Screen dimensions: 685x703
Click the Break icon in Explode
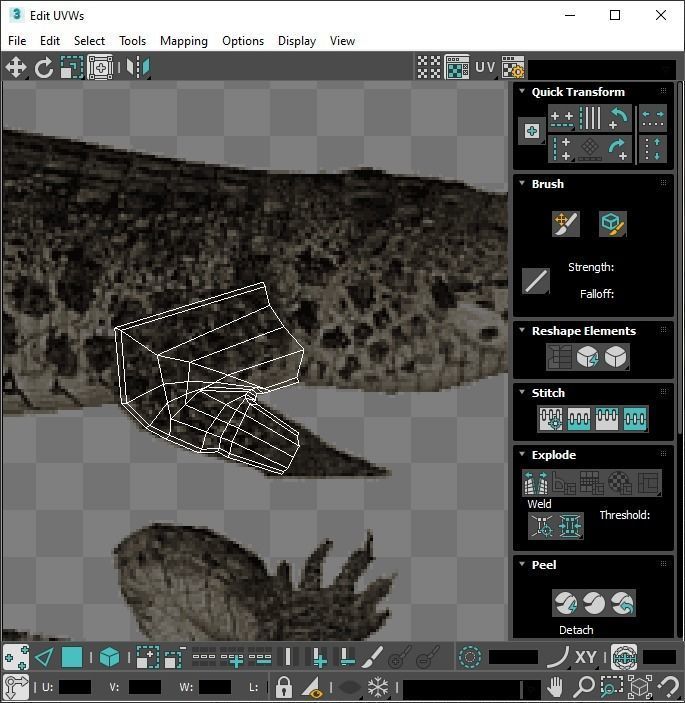[536, 483]
